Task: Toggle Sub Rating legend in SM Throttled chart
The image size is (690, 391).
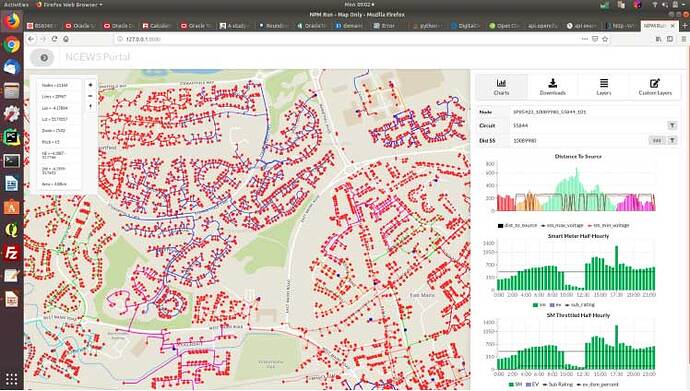Action: tap(558, 384)
